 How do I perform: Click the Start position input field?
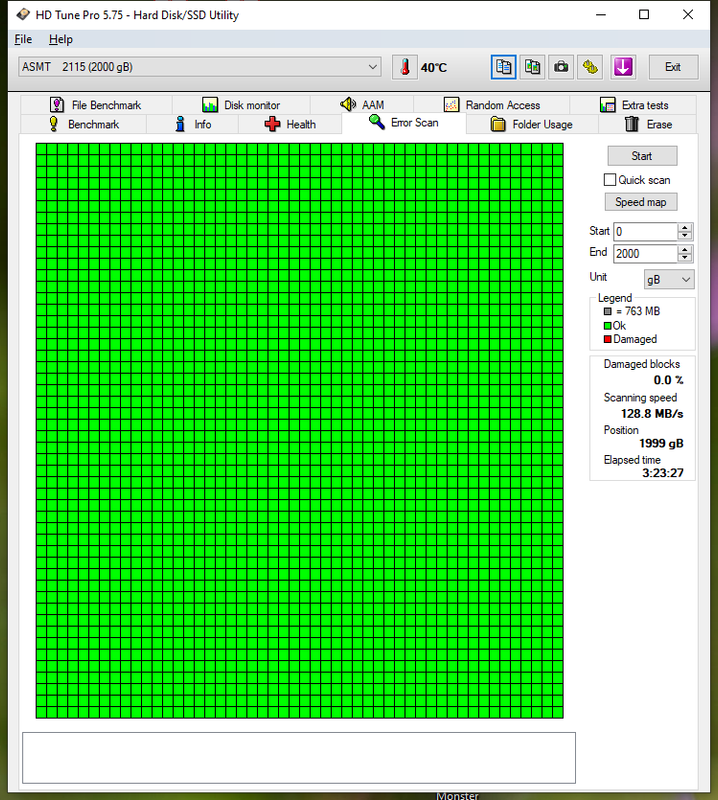(x=646, y=232)
